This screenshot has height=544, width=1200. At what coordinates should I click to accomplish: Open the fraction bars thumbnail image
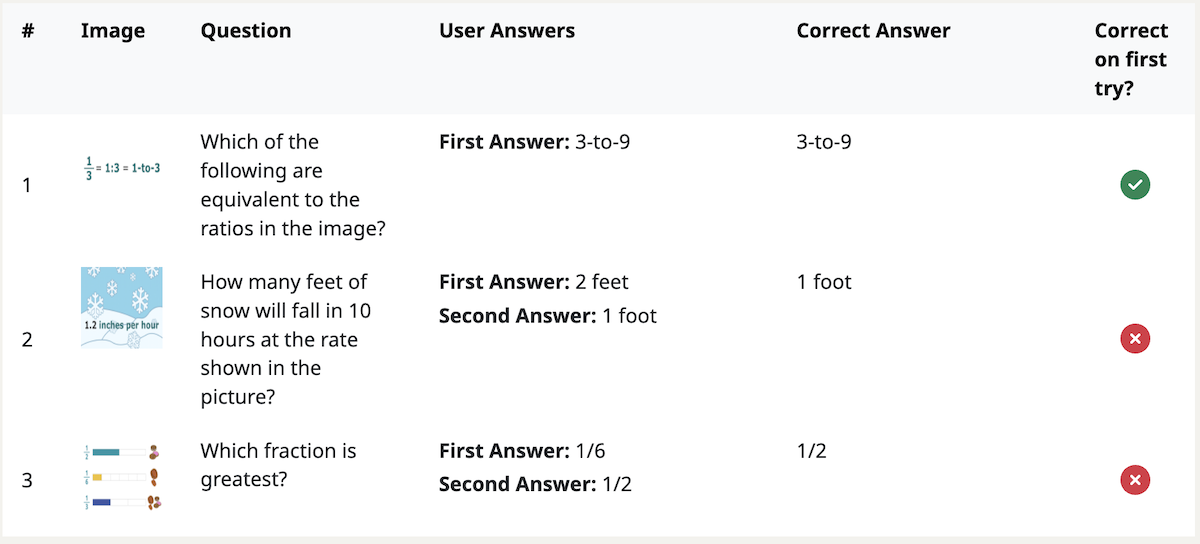pos(121,477)
